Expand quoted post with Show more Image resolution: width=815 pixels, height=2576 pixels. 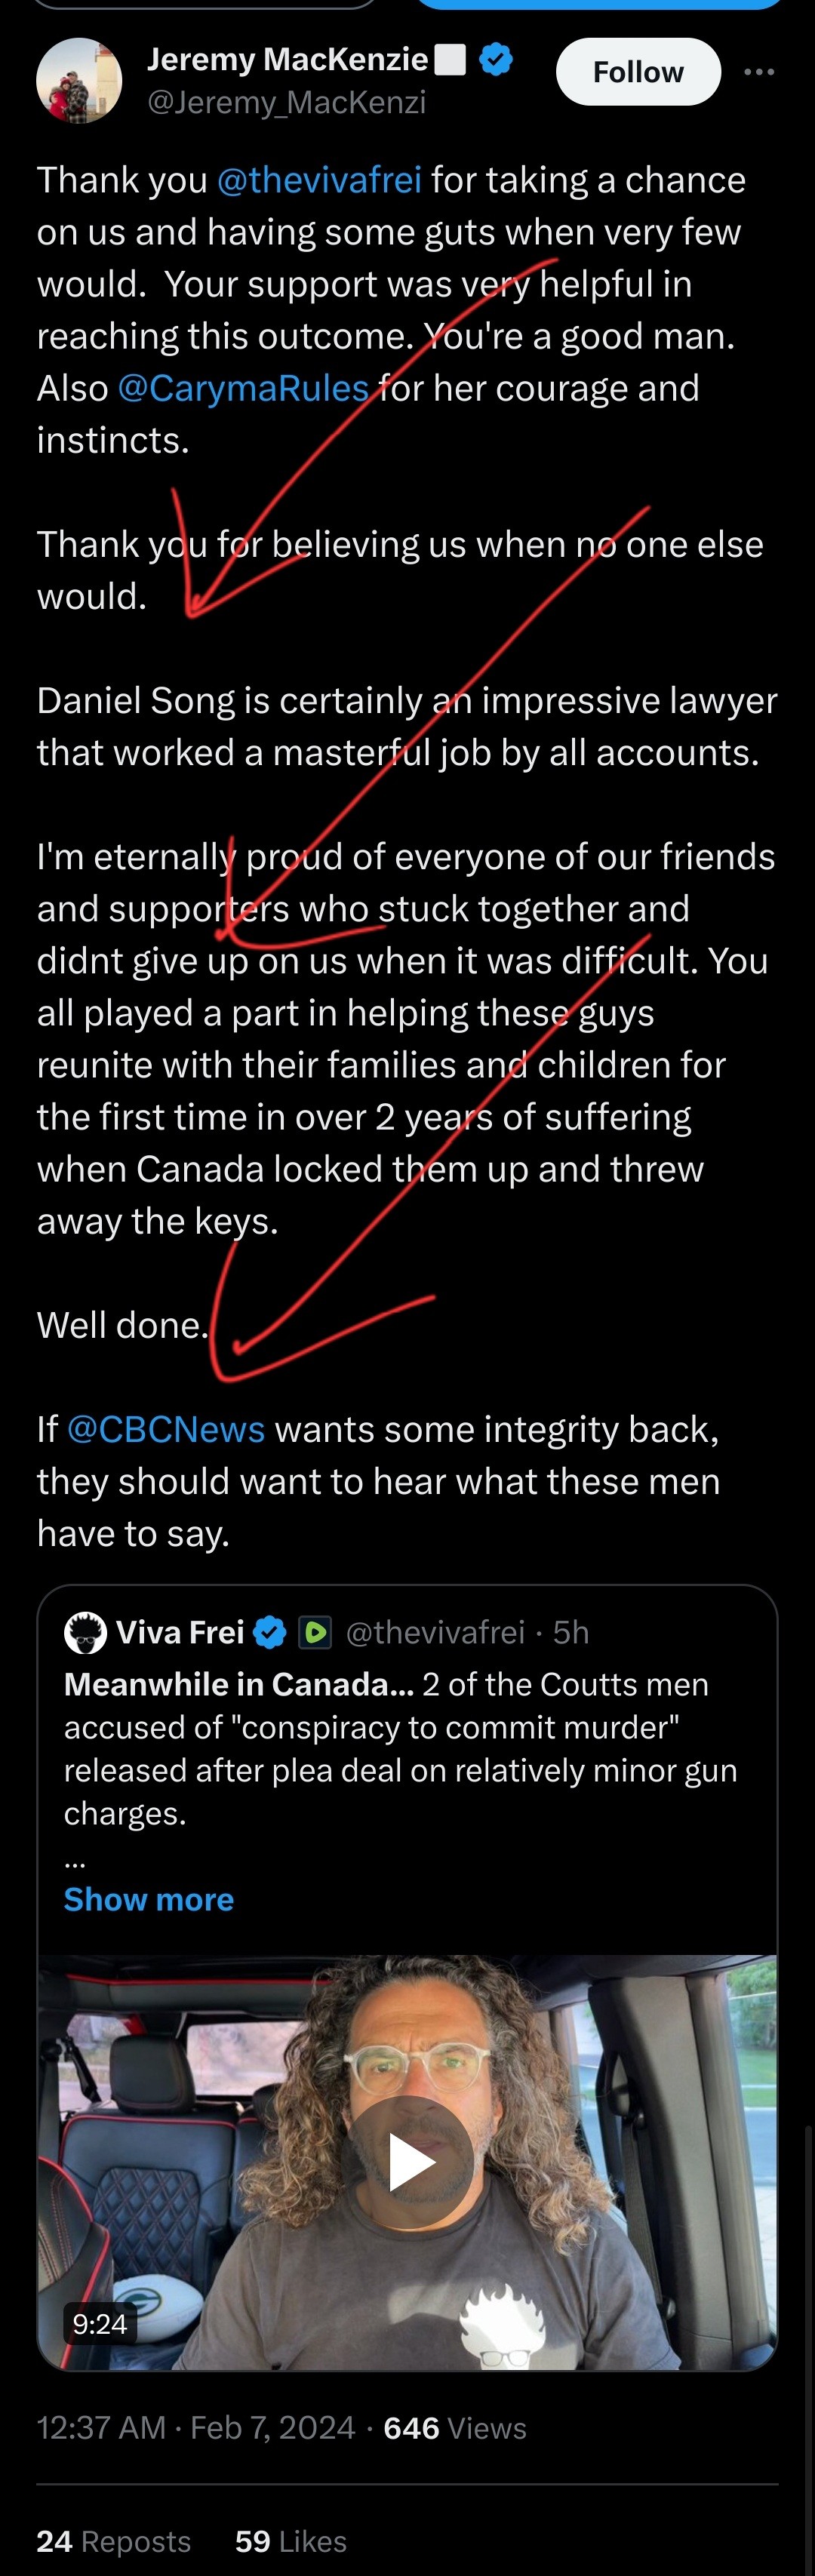coord(149,1899)
